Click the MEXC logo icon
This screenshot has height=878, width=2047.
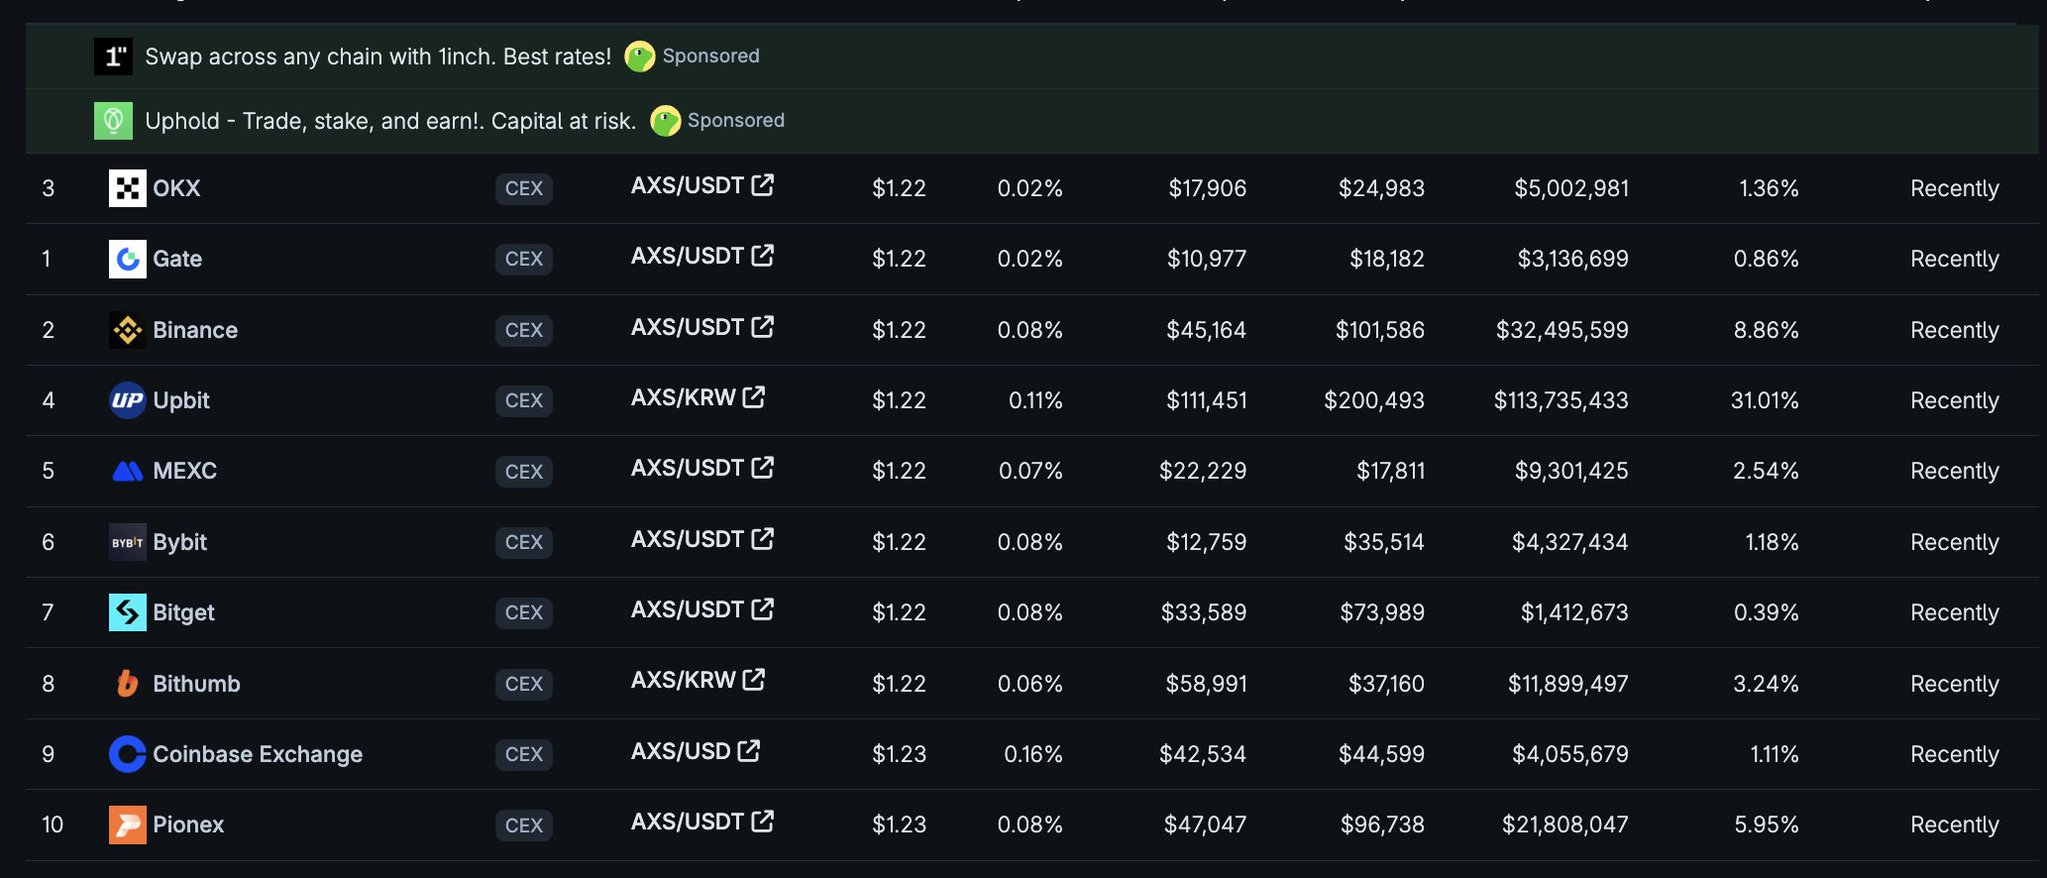[x=127, y=471]
